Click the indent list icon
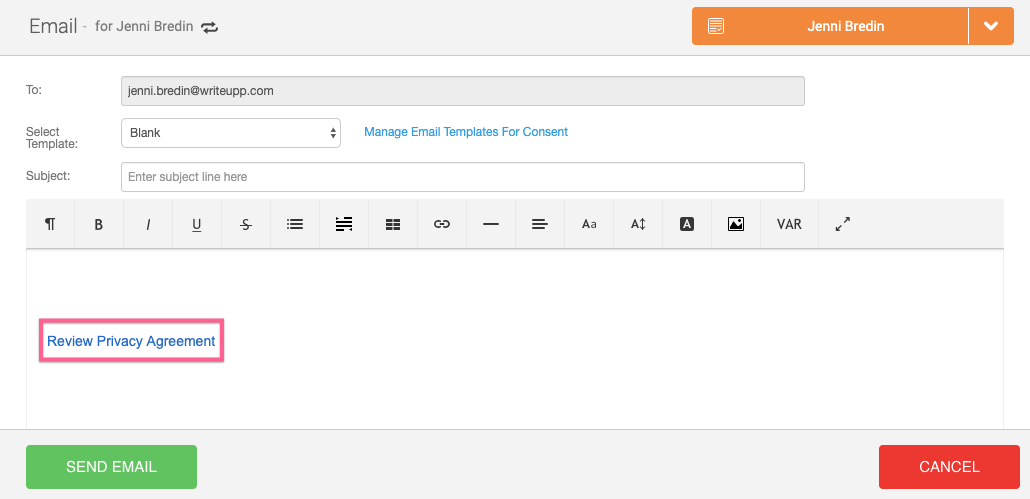 tap(344, 224)
